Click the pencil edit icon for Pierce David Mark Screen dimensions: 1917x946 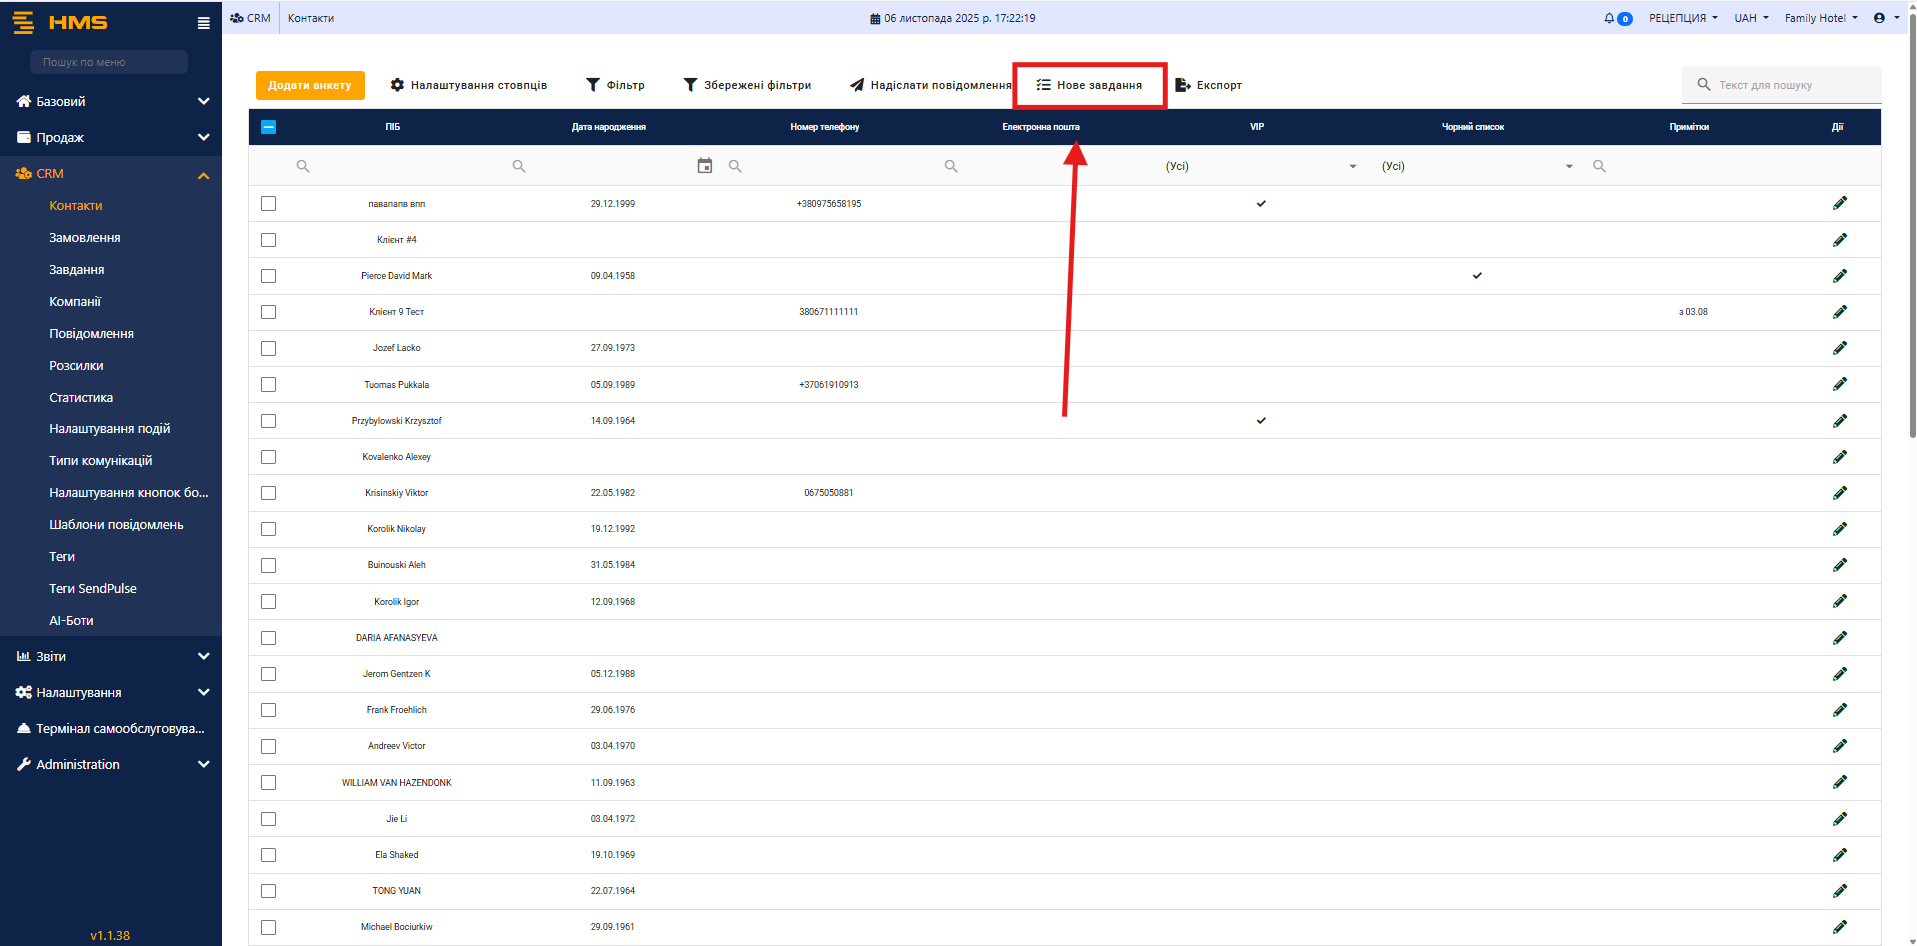click(x=1839, y=276)
